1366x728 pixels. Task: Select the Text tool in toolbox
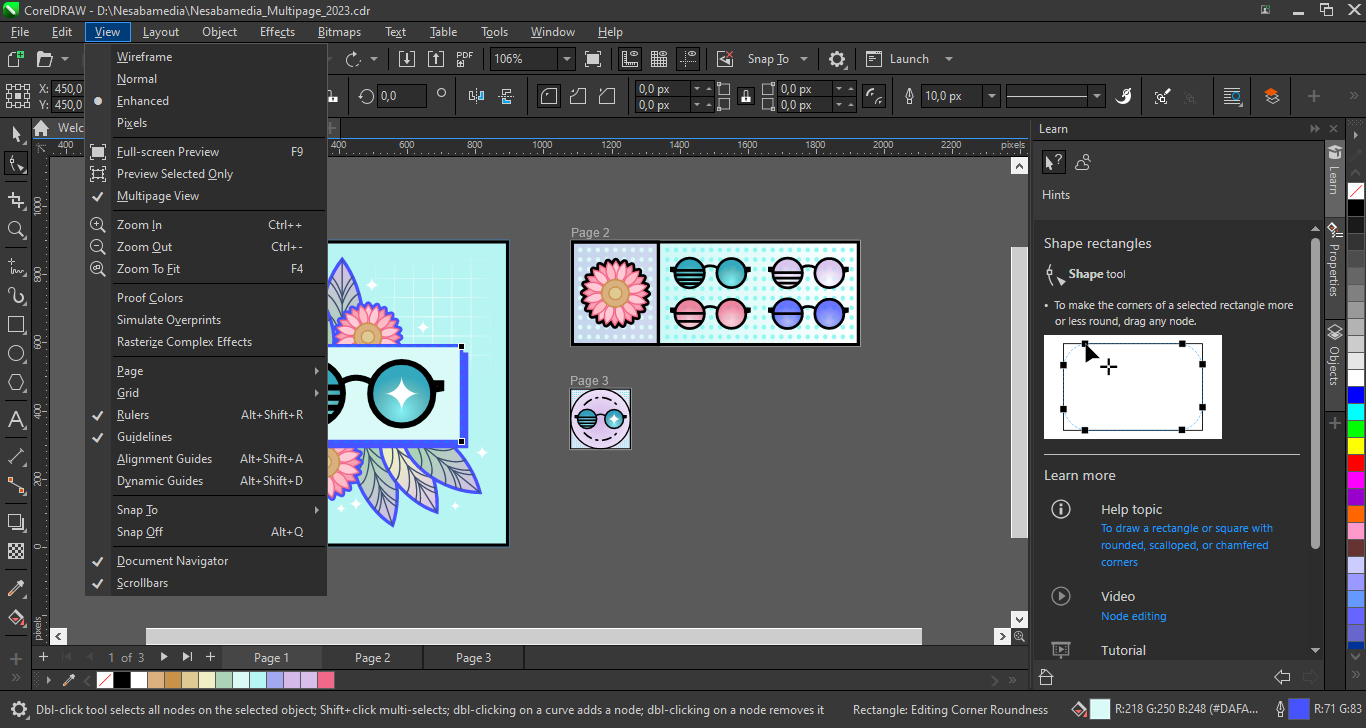pyautogui.click(x=16, y=419)
